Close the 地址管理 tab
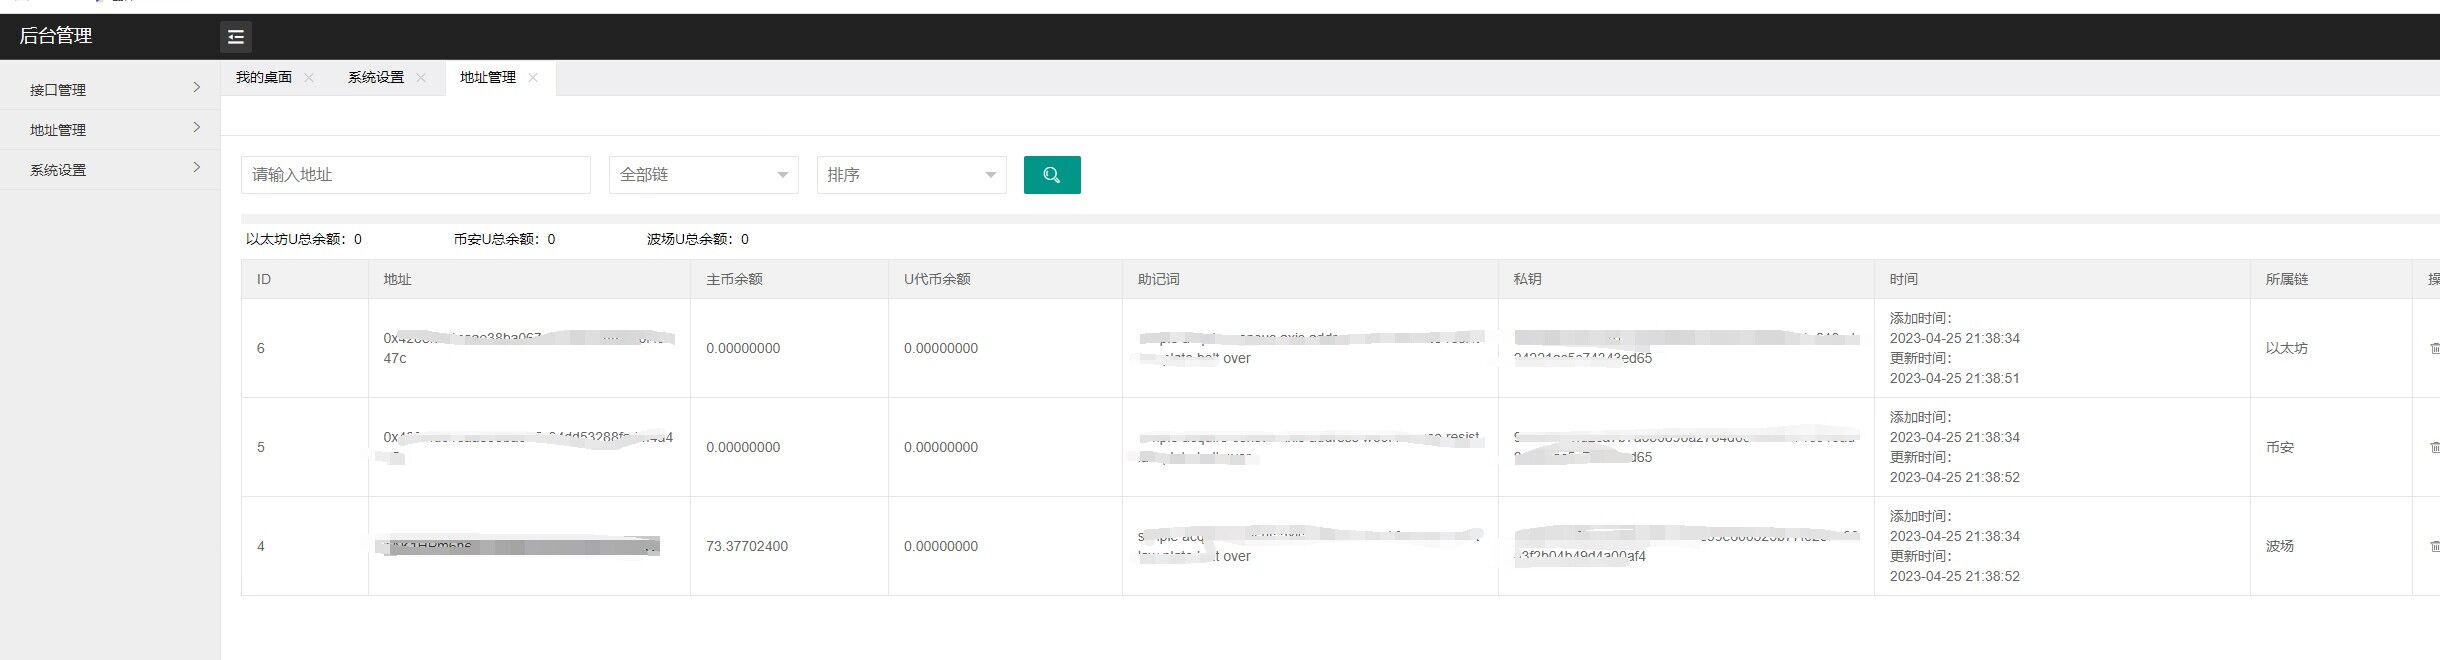The image size is (2440, 660). (x=533, y=78)
